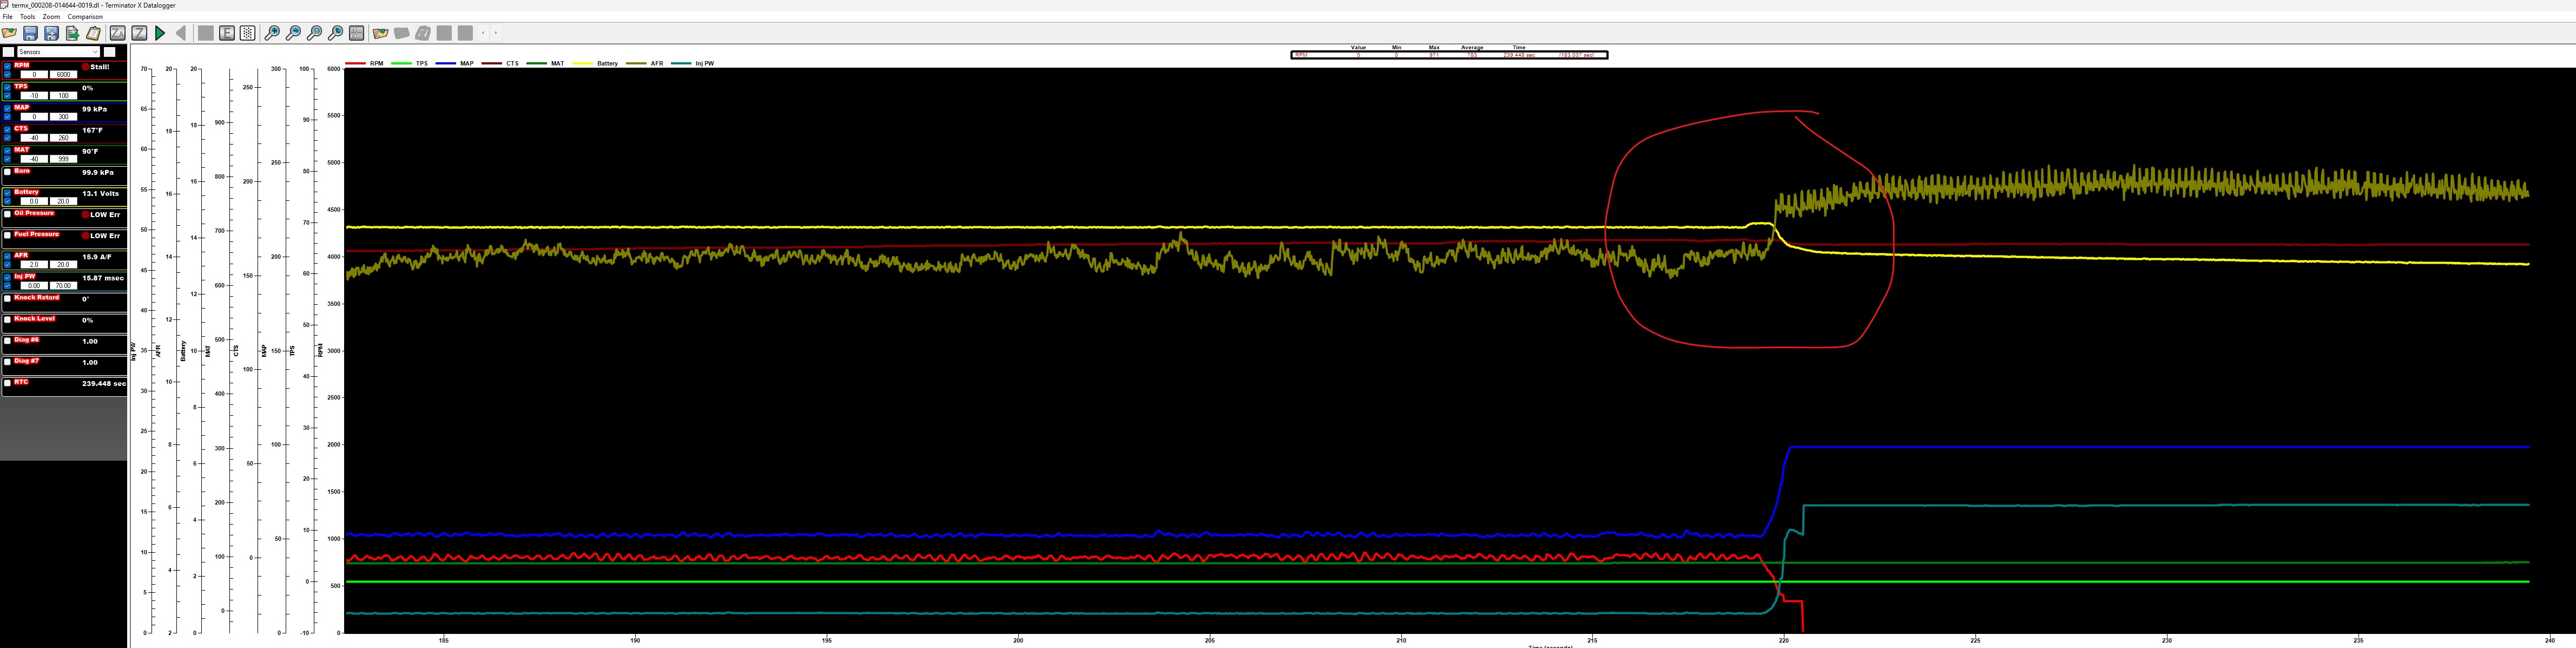Select the ZA auto-zoom toolbar button

click(117, 33)
